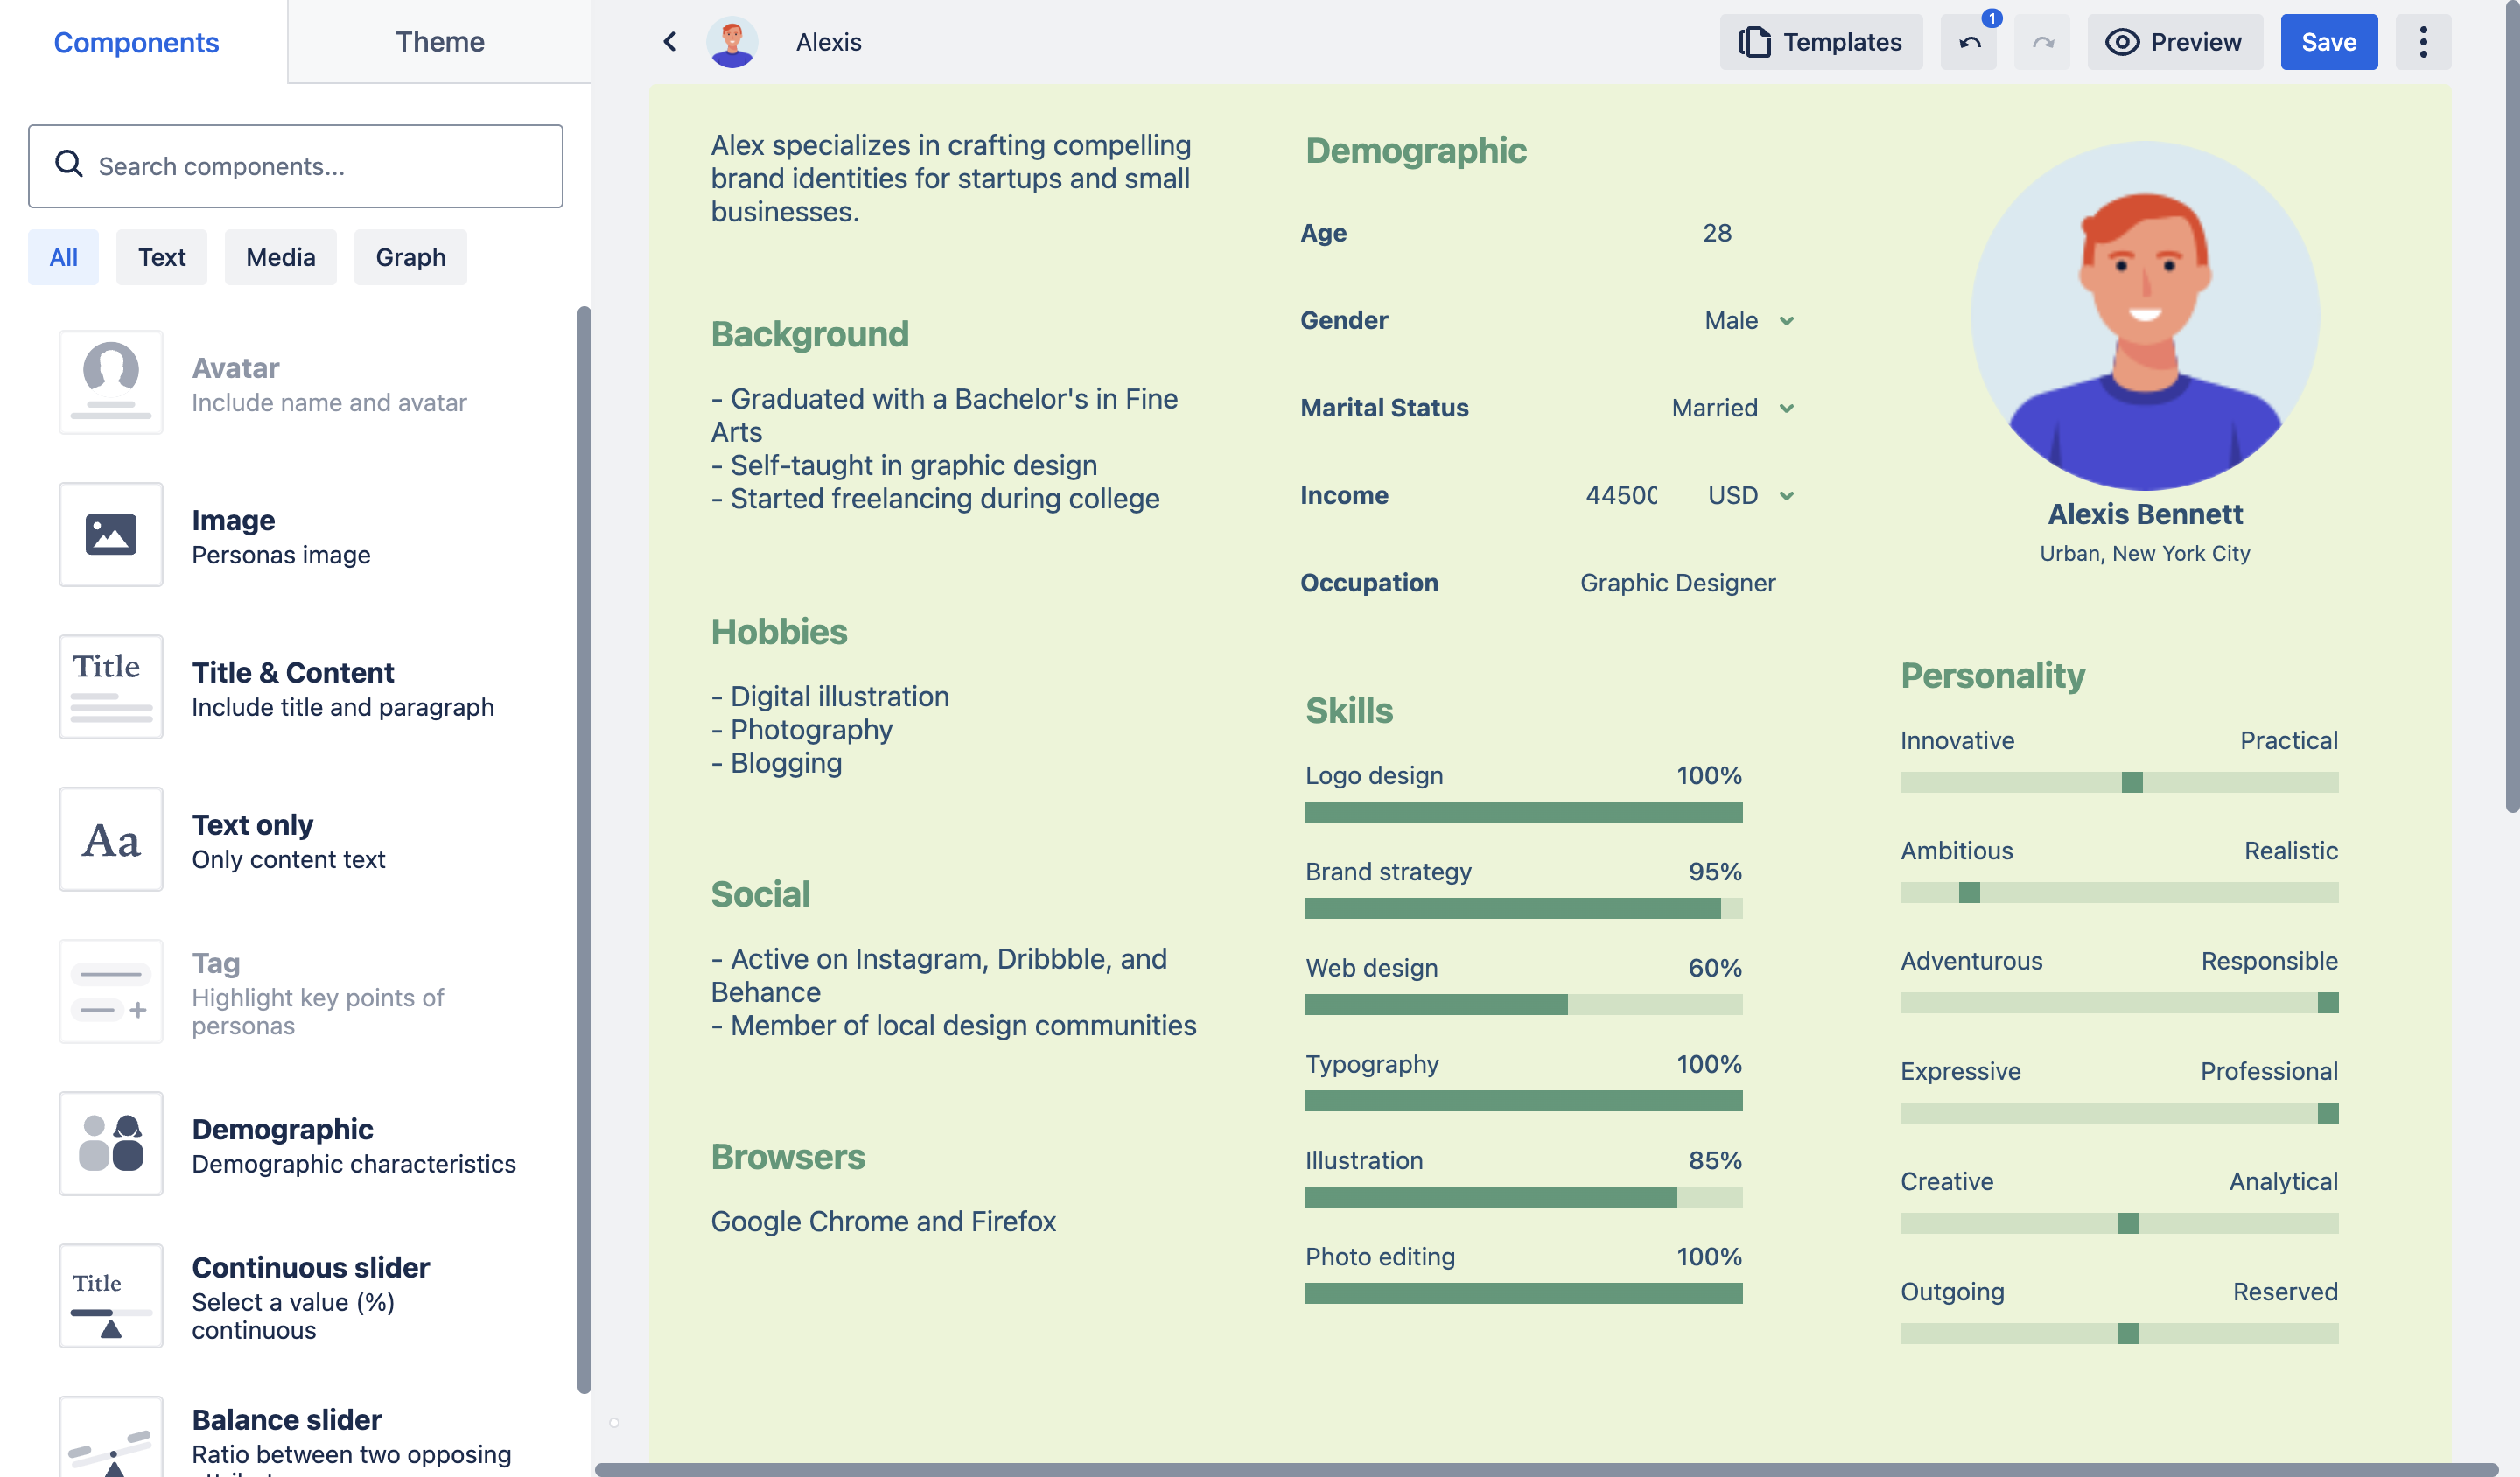Viewport: 2520px width, 1477px height.
Task: Filter components by Graph
Action: pyautogui.click(x=410, y=257)
